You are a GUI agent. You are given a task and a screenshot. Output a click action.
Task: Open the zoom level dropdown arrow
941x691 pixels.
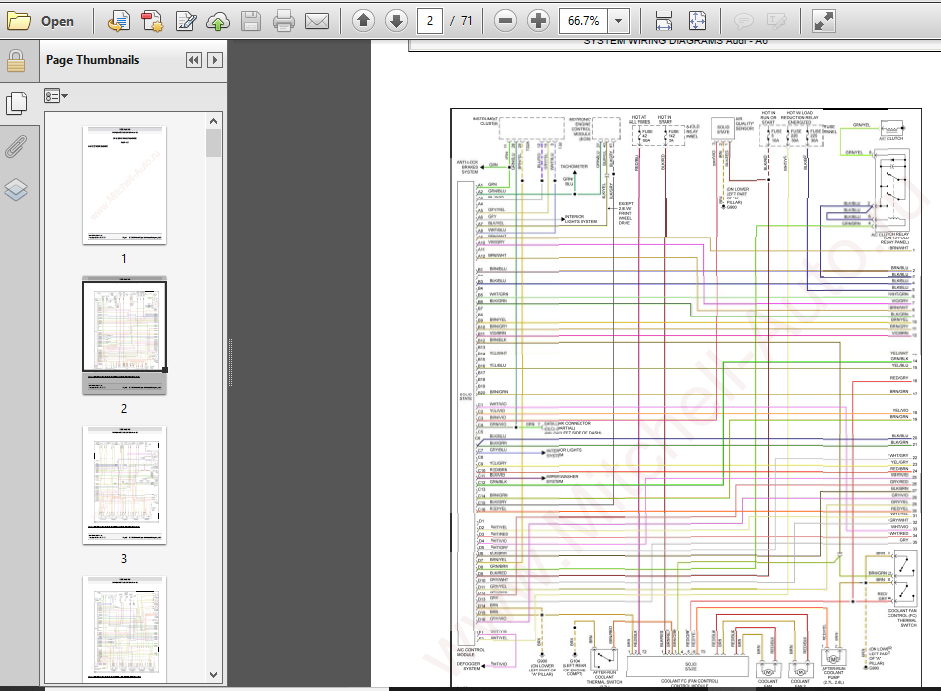619,21
